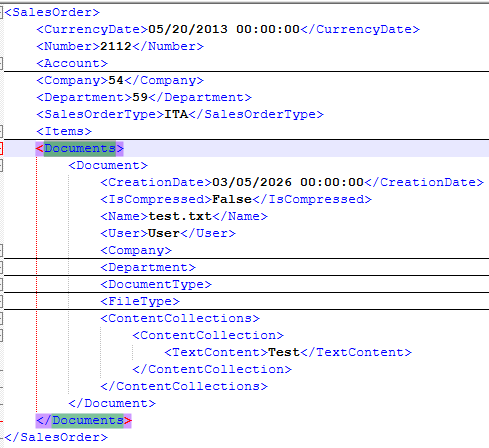The width and height of the screenshot is (489, 448).
Task: Click the opening SalesOrderType tag
Action: (100, 114)
